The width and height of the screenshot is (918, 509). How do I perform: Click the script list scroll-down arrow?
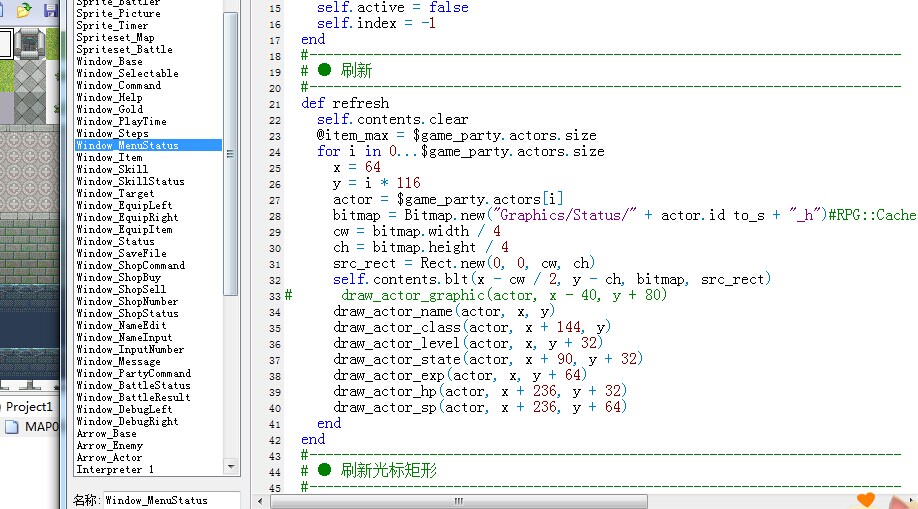pyautogui.click(x=231, y=467)
